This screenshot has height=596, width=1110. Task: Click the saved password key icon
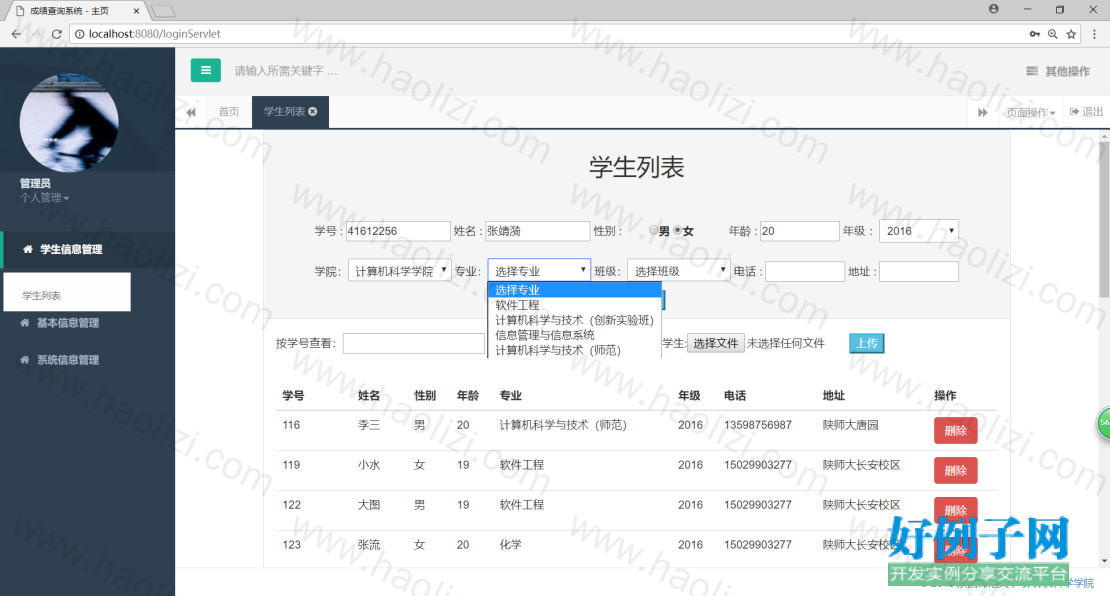point(1034,34)
